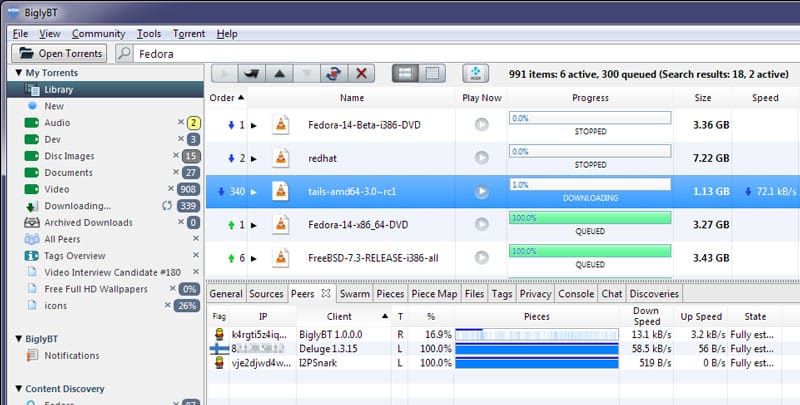
Task: Click the Downloading... sidebar icon
Action: pos(32,206)
